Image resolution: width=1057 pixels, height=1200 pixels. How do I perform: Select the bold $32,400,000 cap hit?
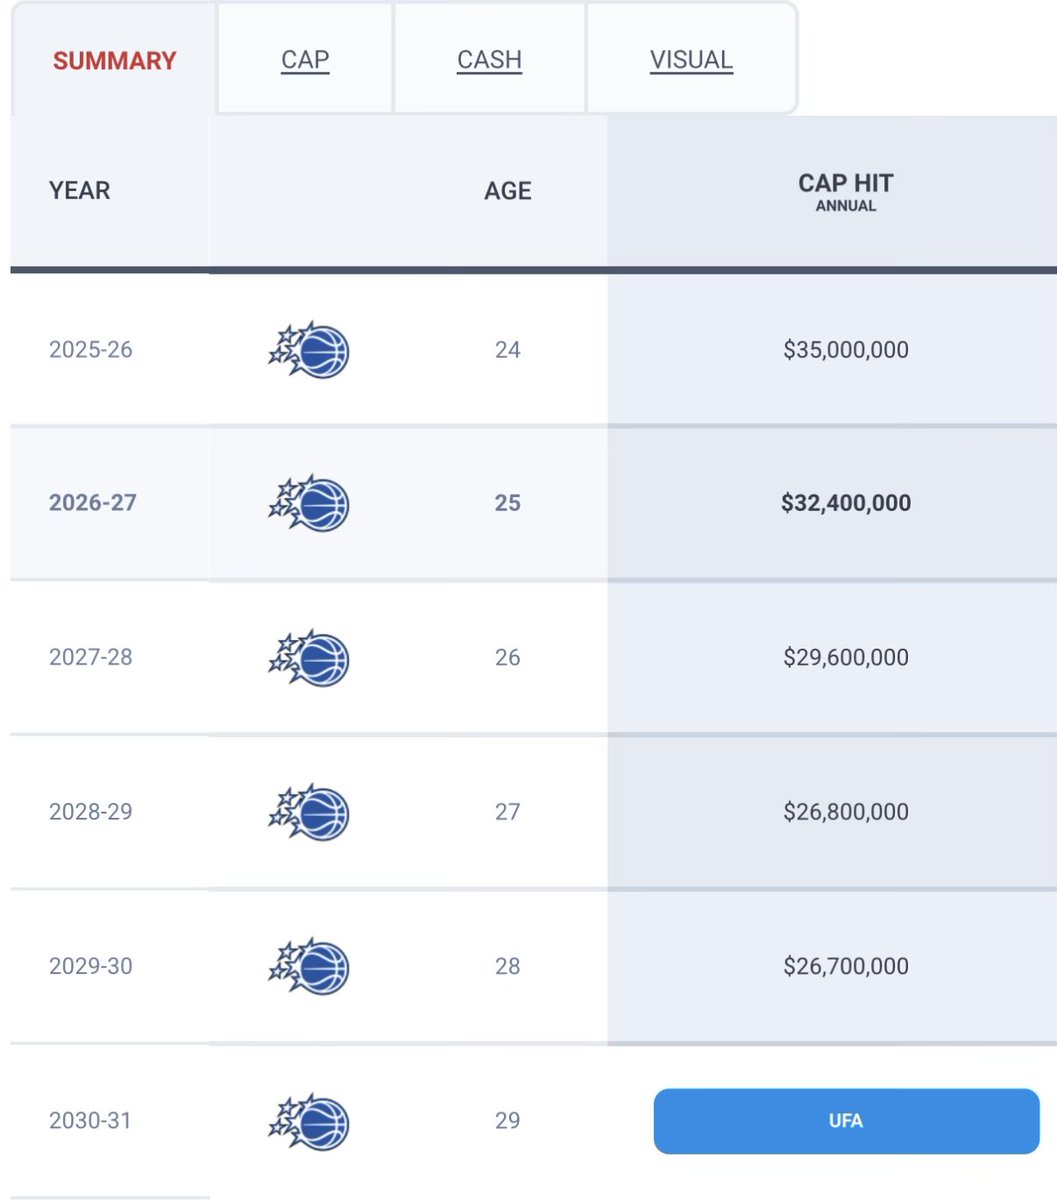coord(846,503)
